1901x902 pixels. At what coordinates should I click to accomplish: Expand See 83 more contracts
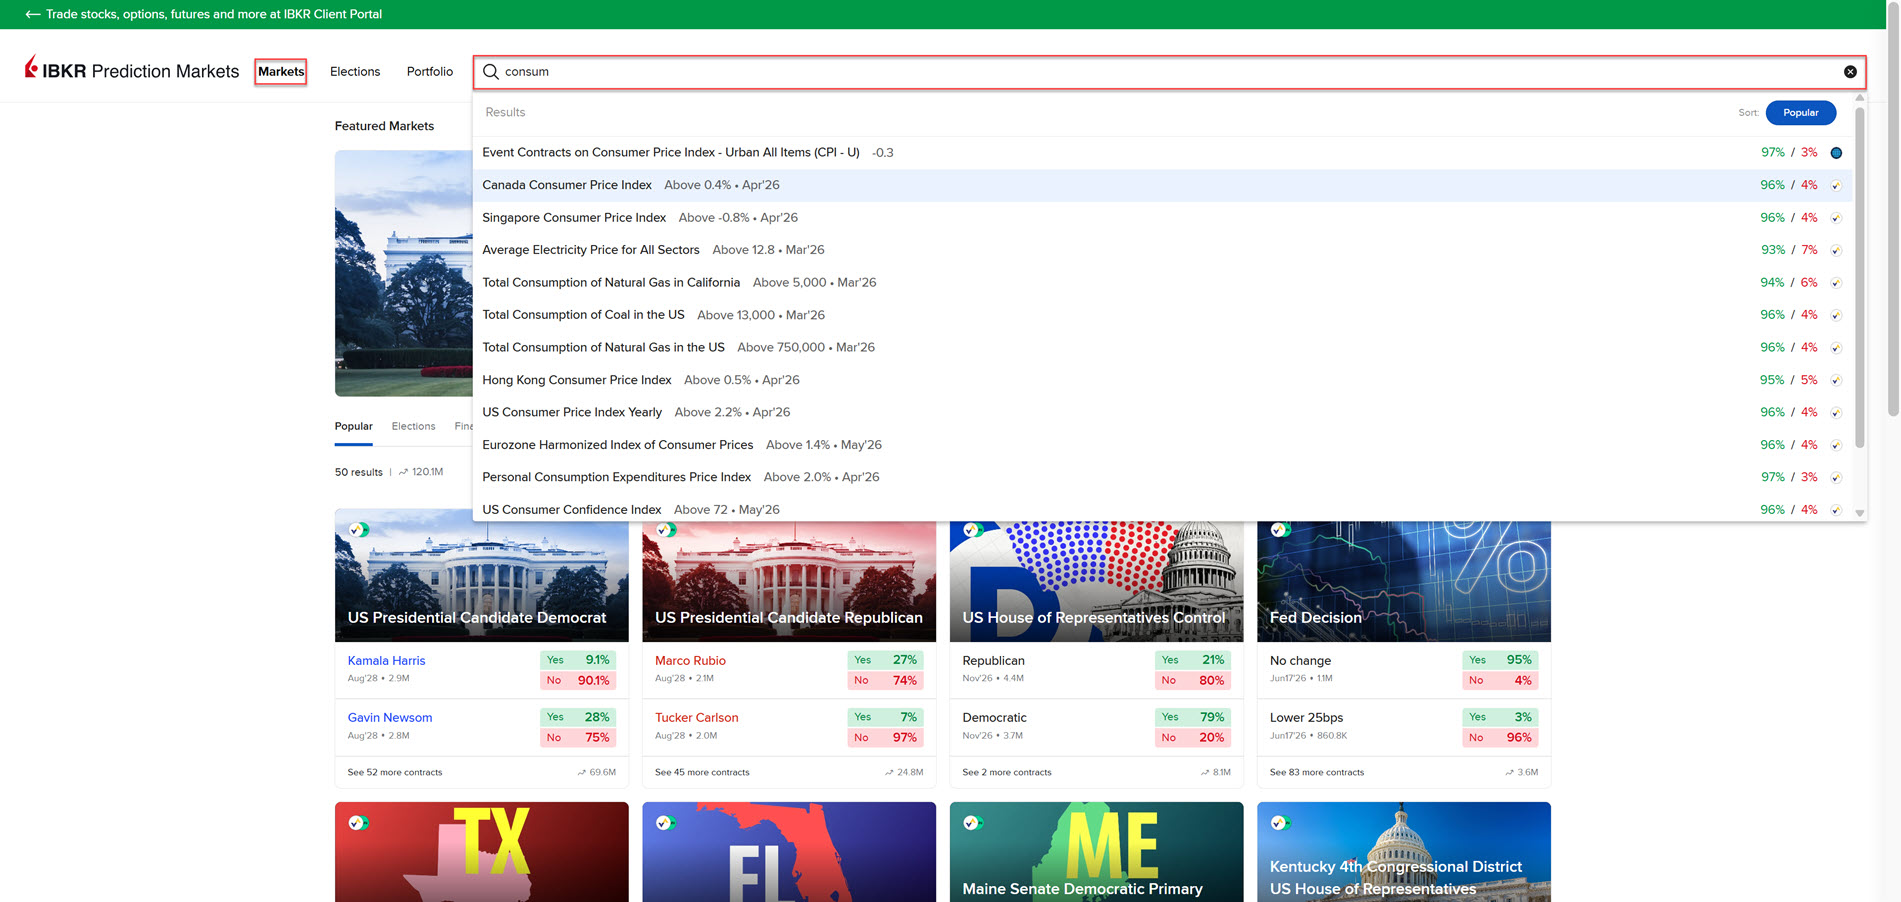click(1317, 772)
